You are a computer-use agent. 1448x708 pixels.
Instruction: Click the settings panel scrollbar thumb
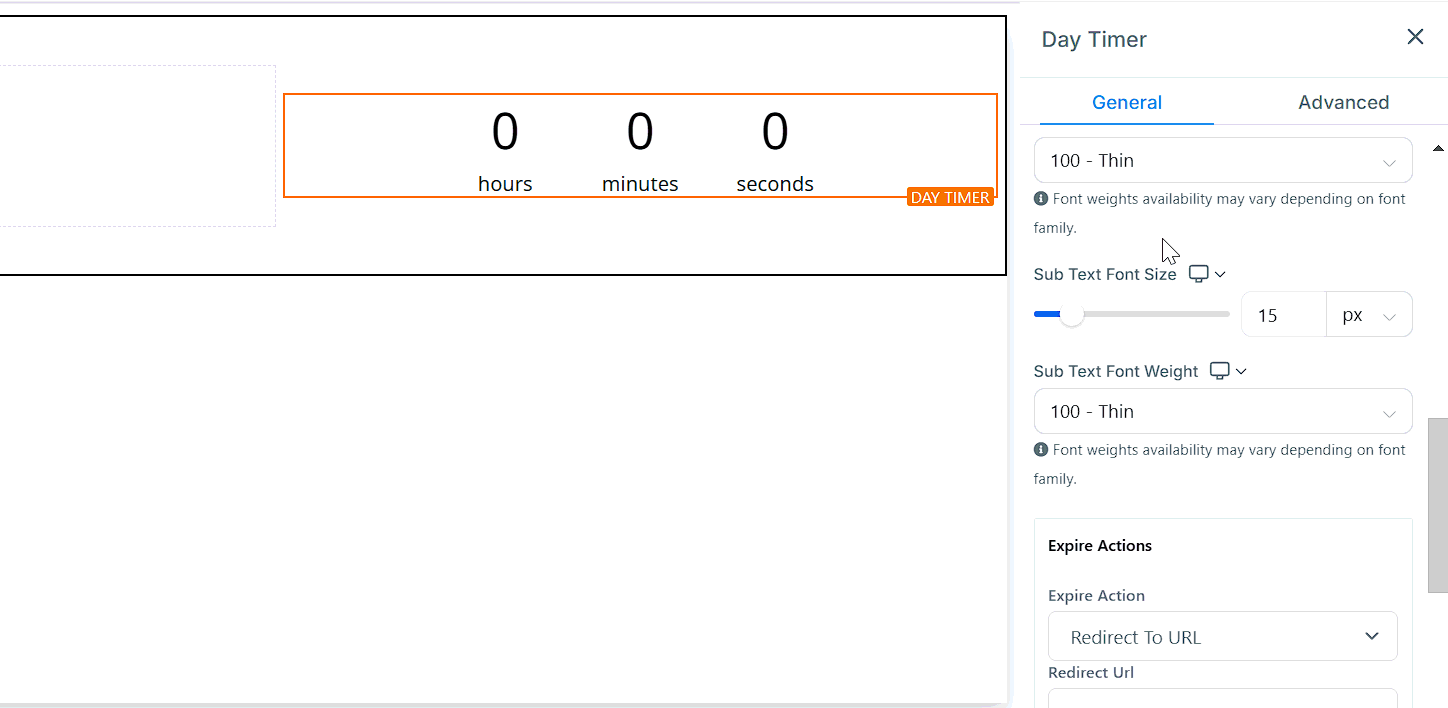pos(1437,505)
